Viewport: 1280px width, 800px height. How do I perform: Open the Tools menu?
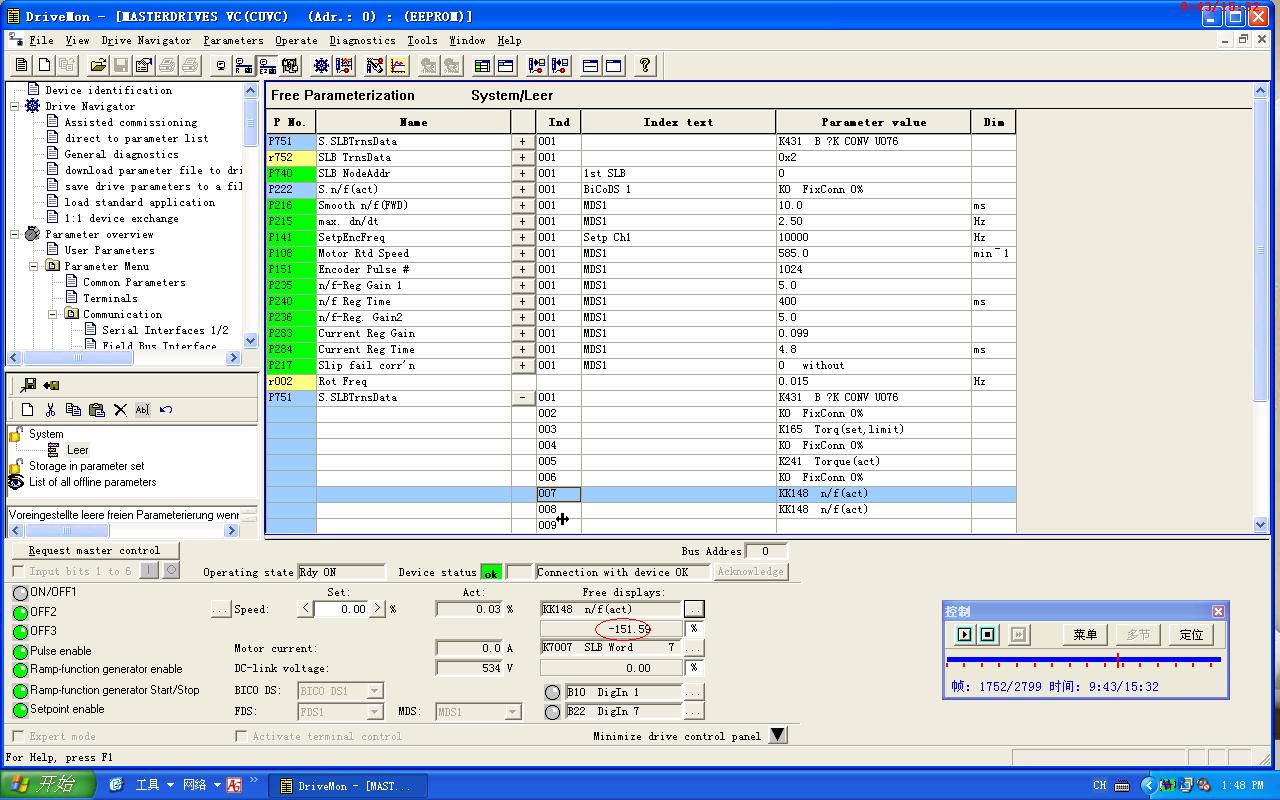point(422,40)
